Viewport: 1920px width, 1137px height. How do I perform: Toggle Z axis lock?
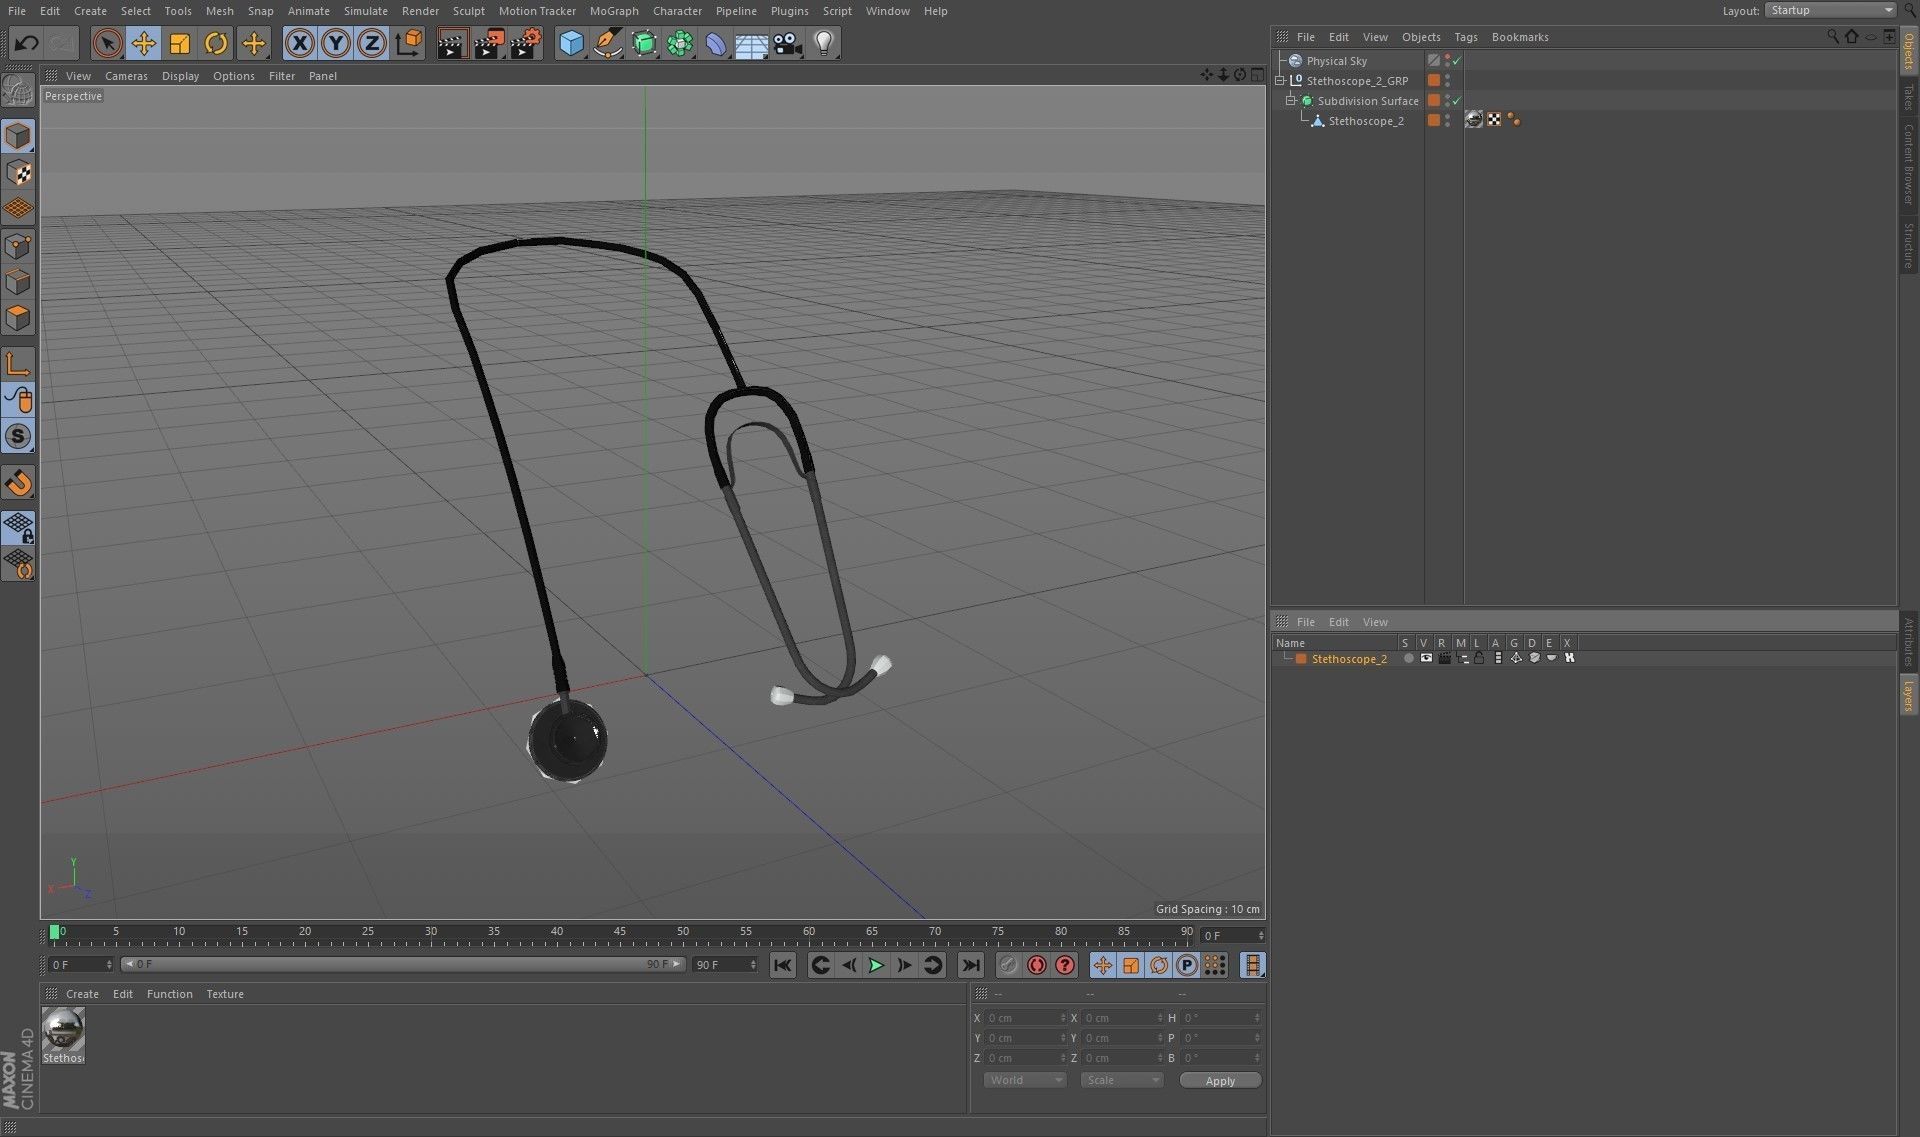372,43
